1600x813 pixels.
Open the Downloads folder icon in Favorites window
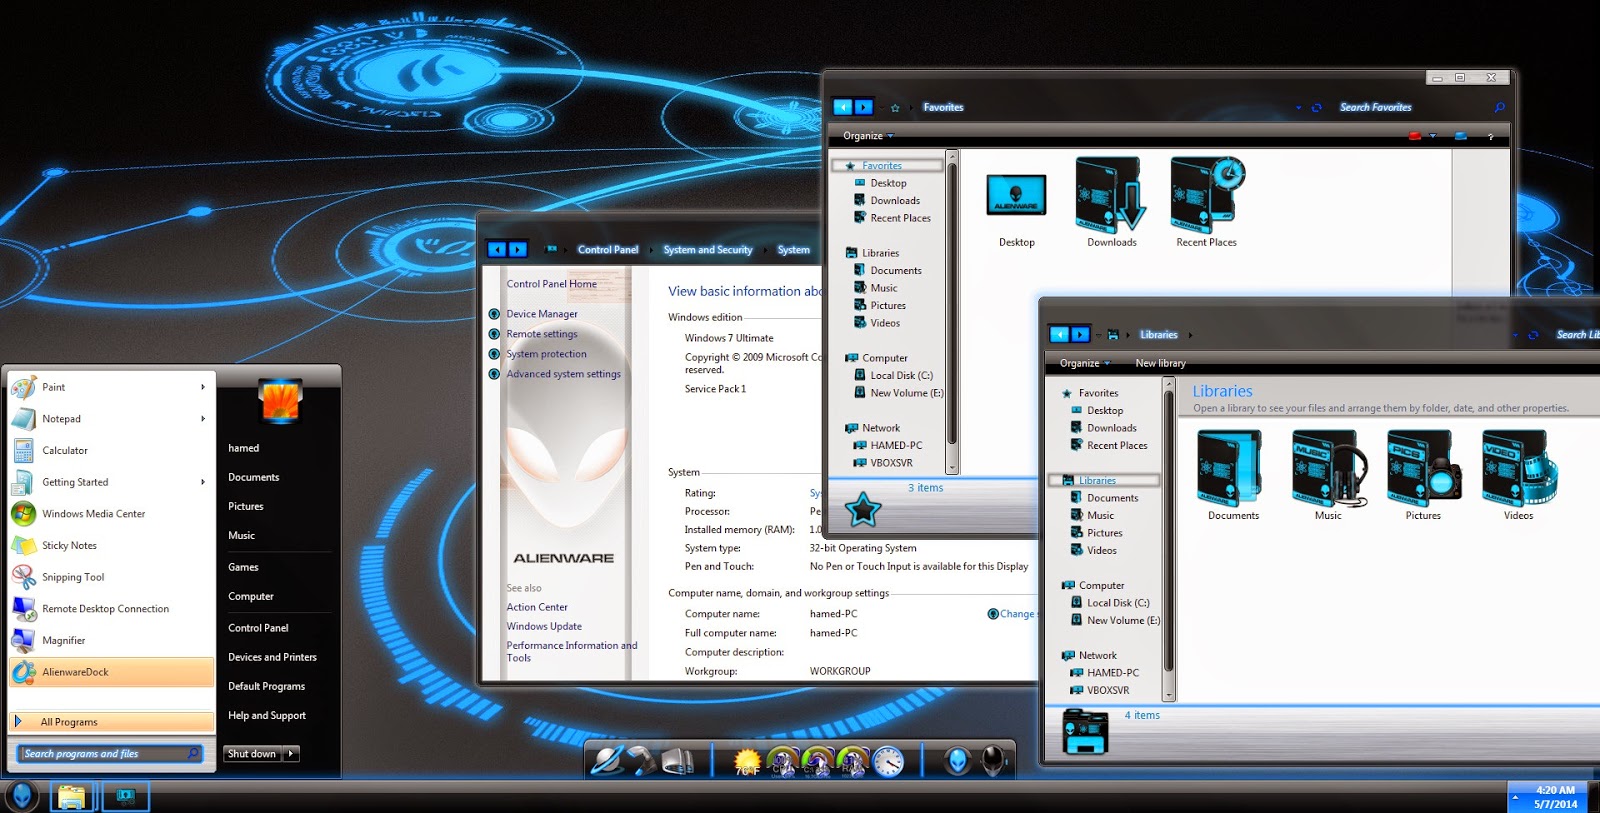[x=1111, y=203]
